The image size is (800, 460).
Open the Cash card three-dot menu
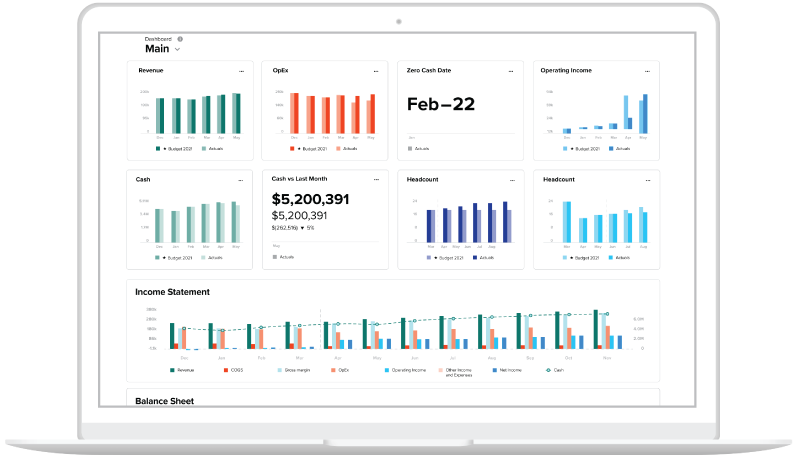pos(241,179)
